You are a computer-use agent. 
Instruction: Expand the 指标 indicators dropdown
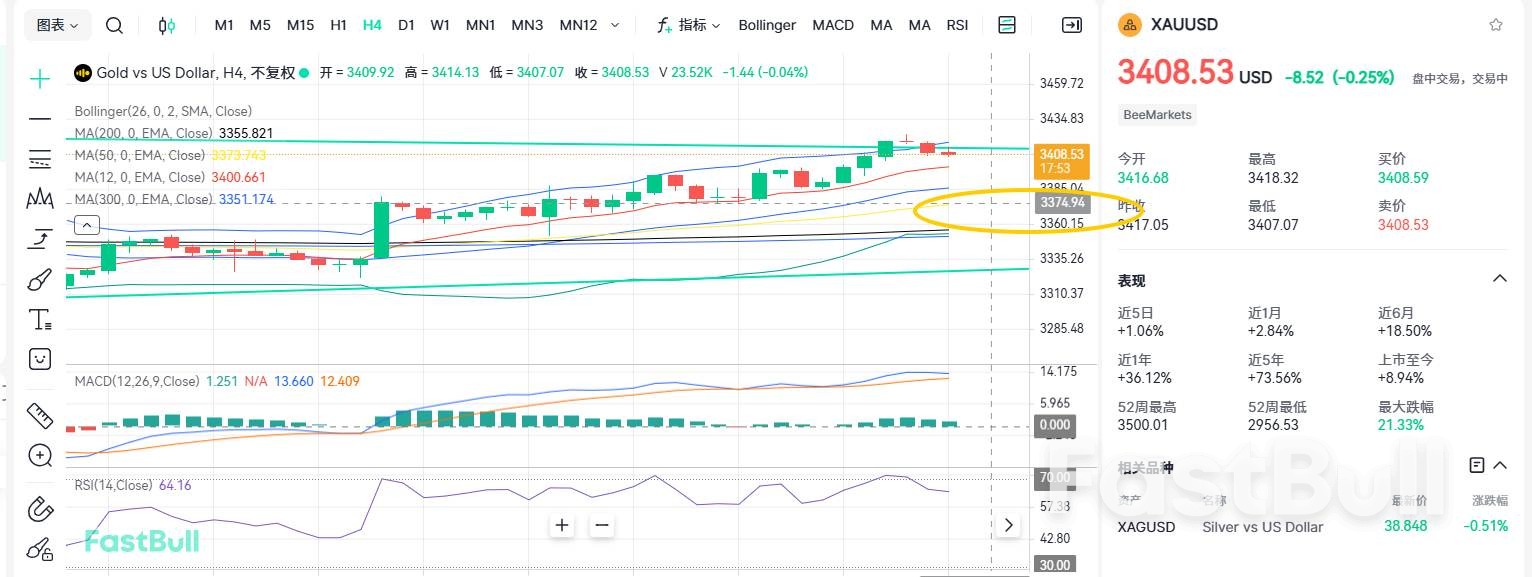tap(688, 25)
